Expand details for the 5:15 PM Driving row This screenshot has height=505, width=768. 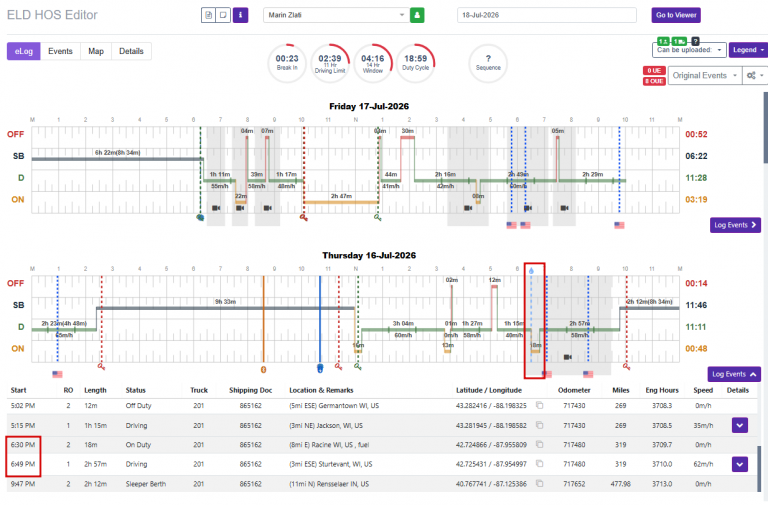(x=740, y=425)
